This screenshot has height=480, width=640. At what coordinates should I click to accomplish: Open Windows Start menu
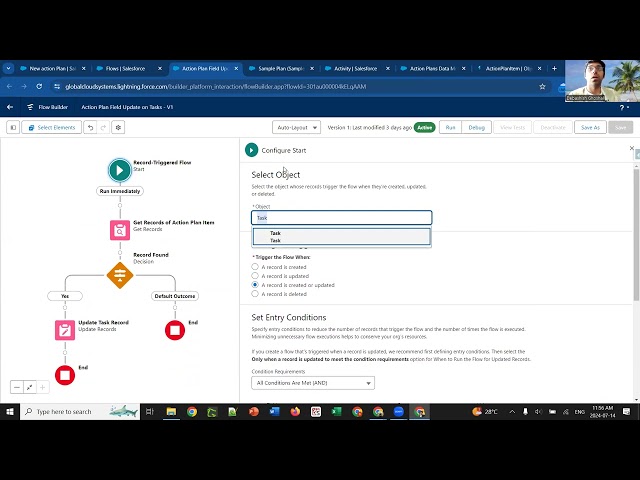(x=10, y=412)
